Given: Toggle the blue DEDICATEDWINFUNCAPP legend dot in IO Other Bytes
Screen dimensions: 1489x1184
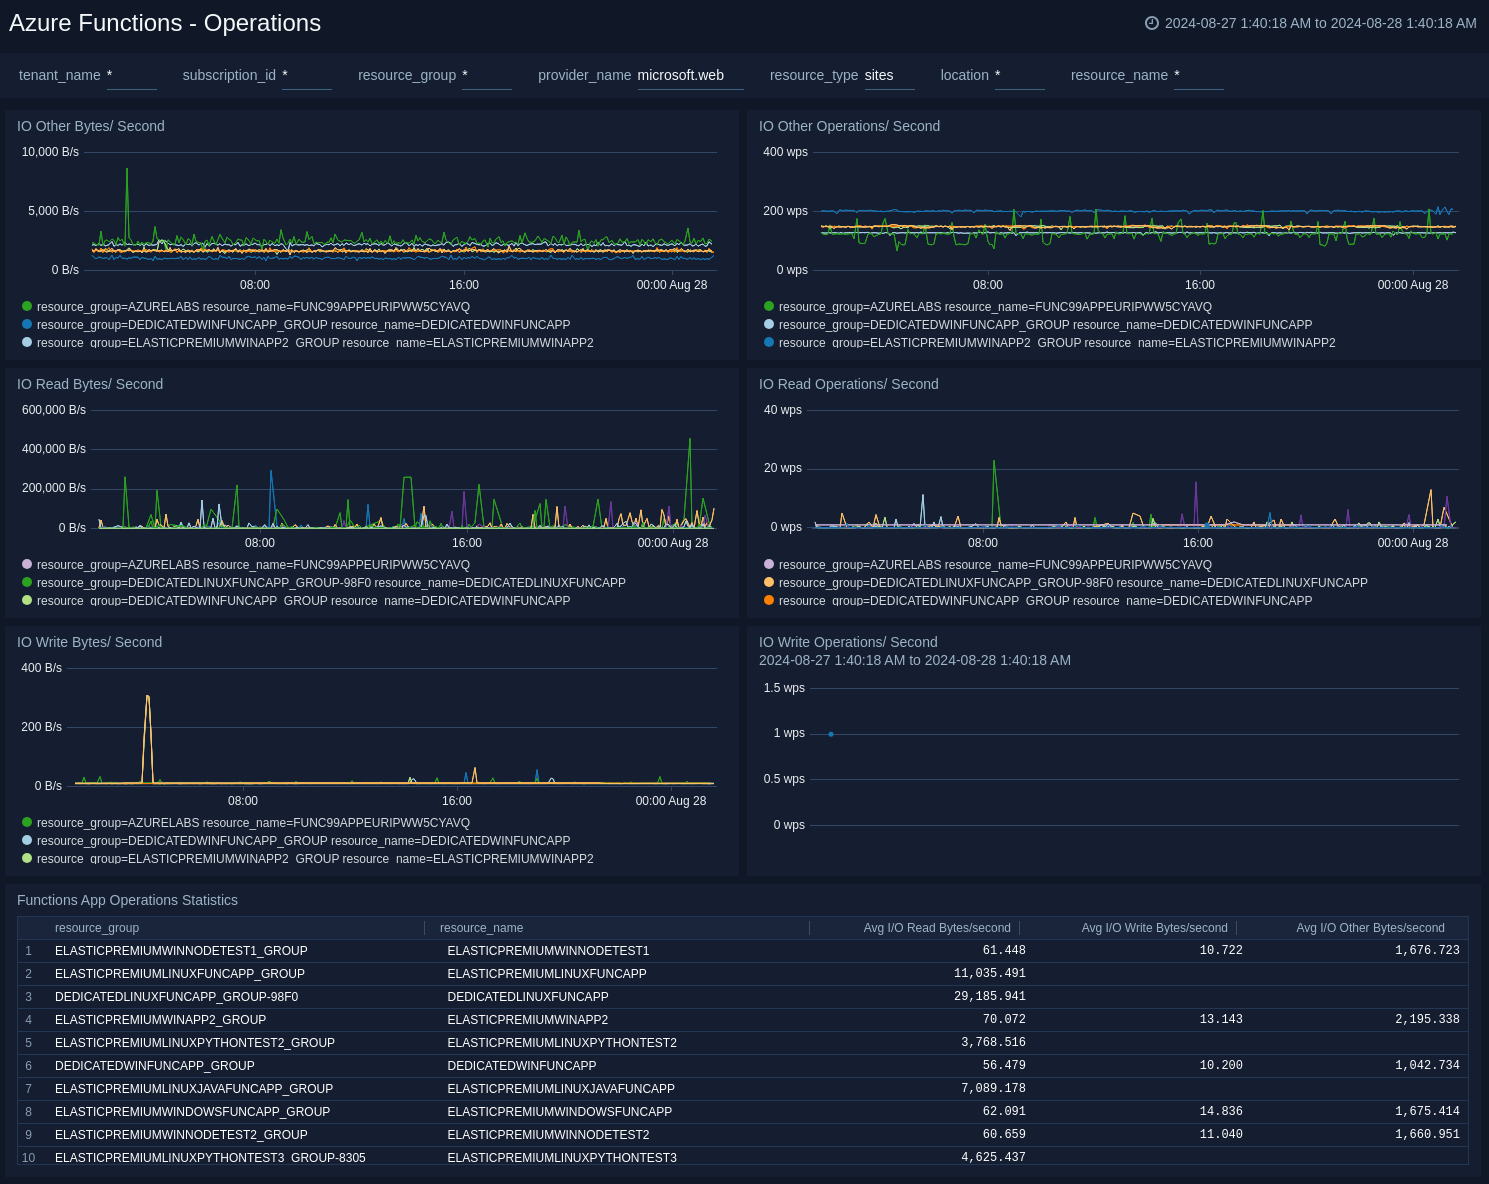Looking at the screenshot, I should coord(27,324).
